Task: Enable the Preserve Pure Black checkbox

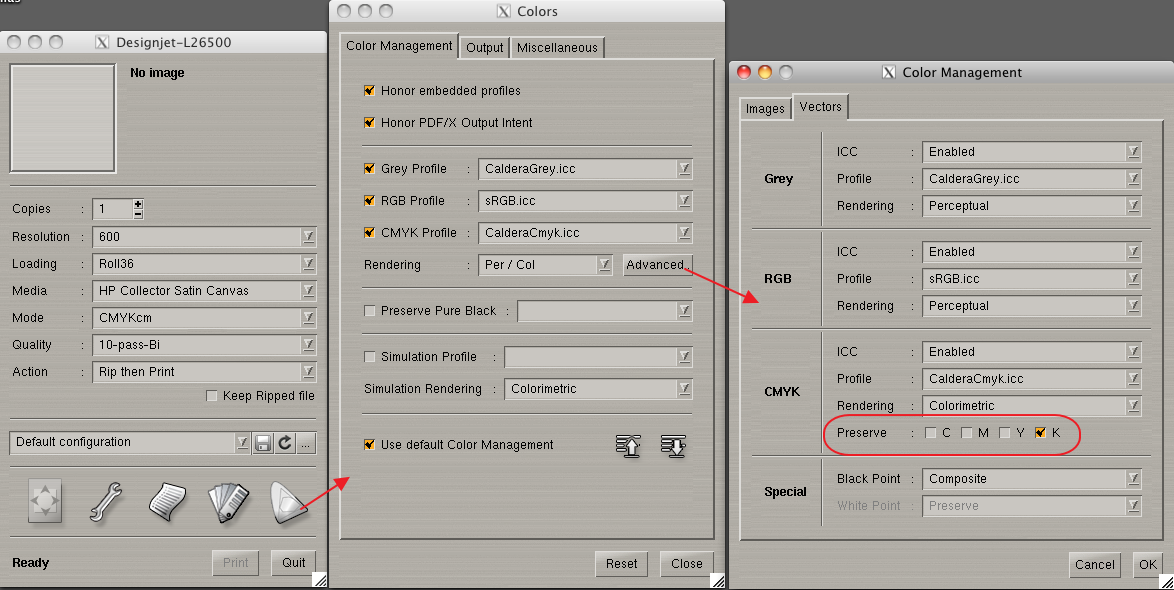Action: [x=370, y=311]
